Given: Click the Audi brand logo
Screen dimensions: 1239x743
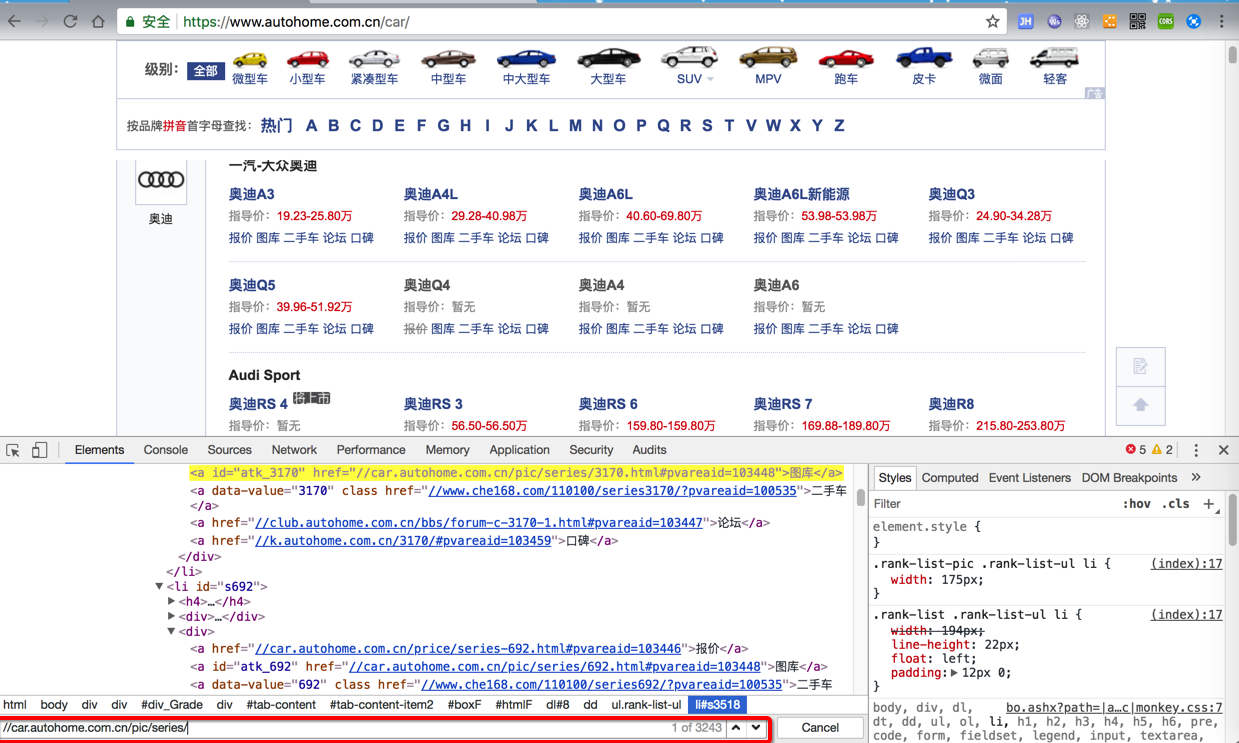Looking at the screenshot, I should [161, 181].
